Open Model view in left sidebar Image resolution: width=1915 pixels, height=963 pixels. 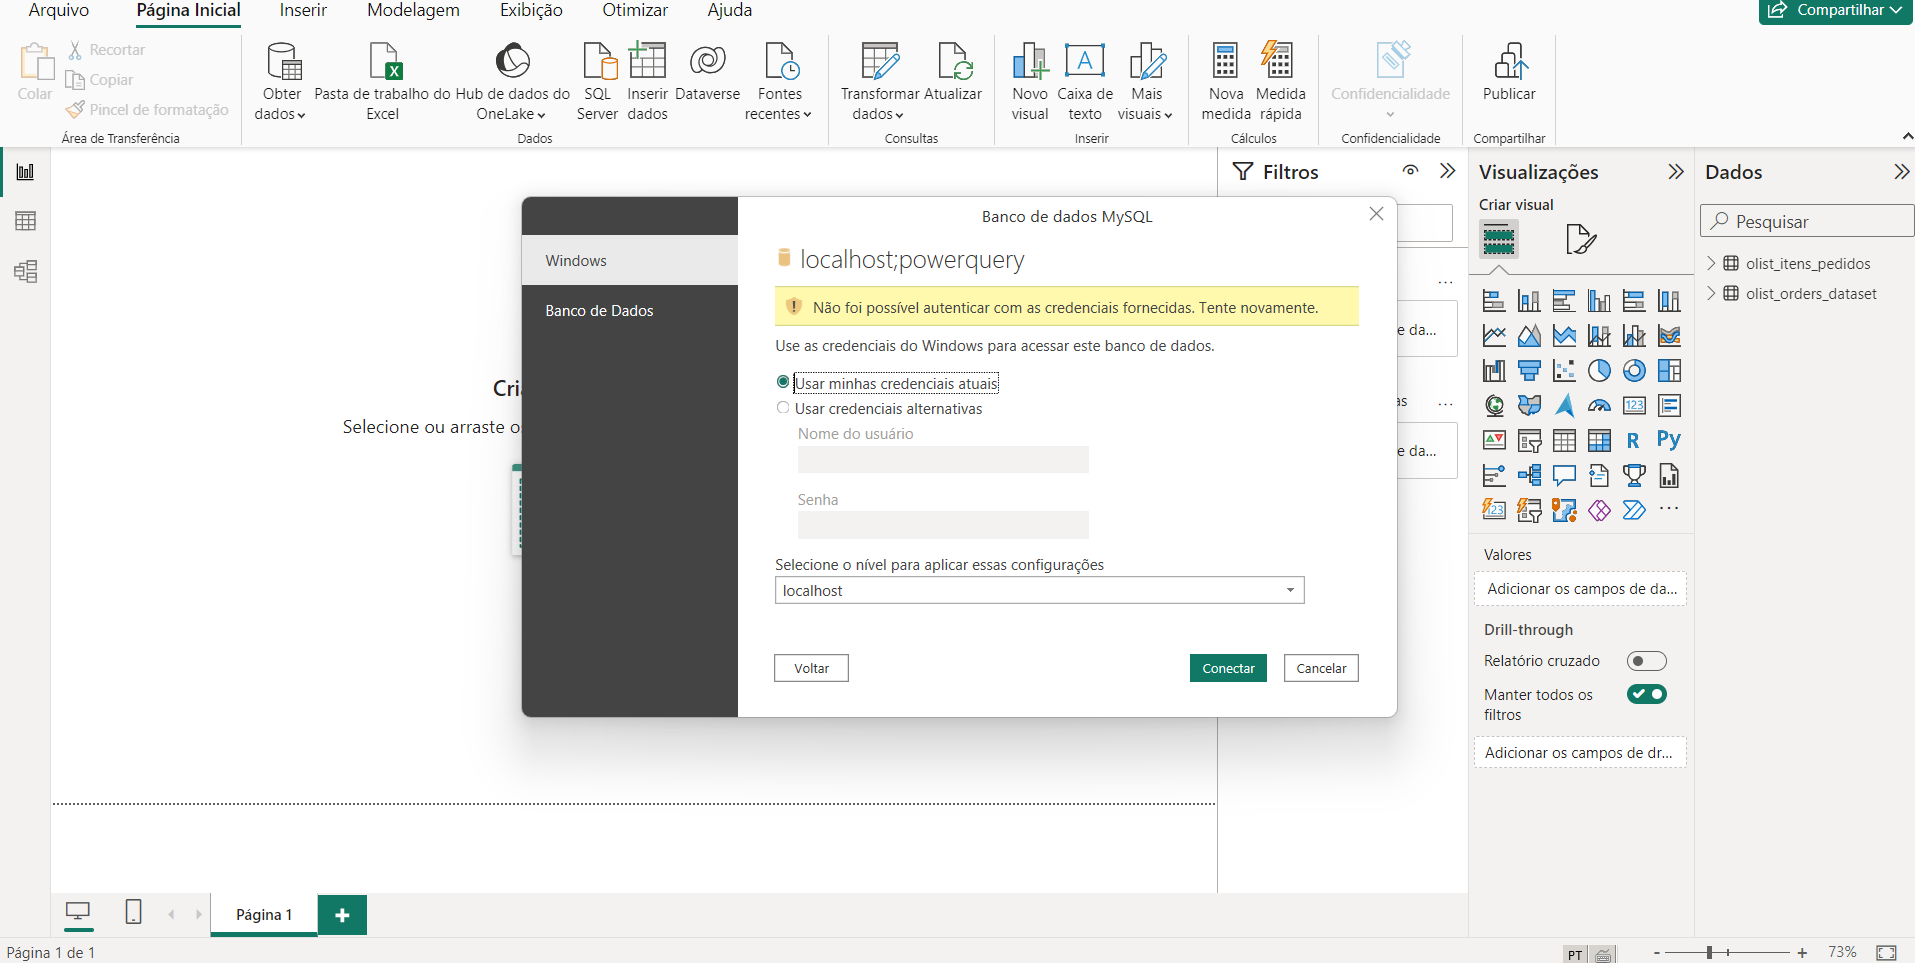click(25, 271)
